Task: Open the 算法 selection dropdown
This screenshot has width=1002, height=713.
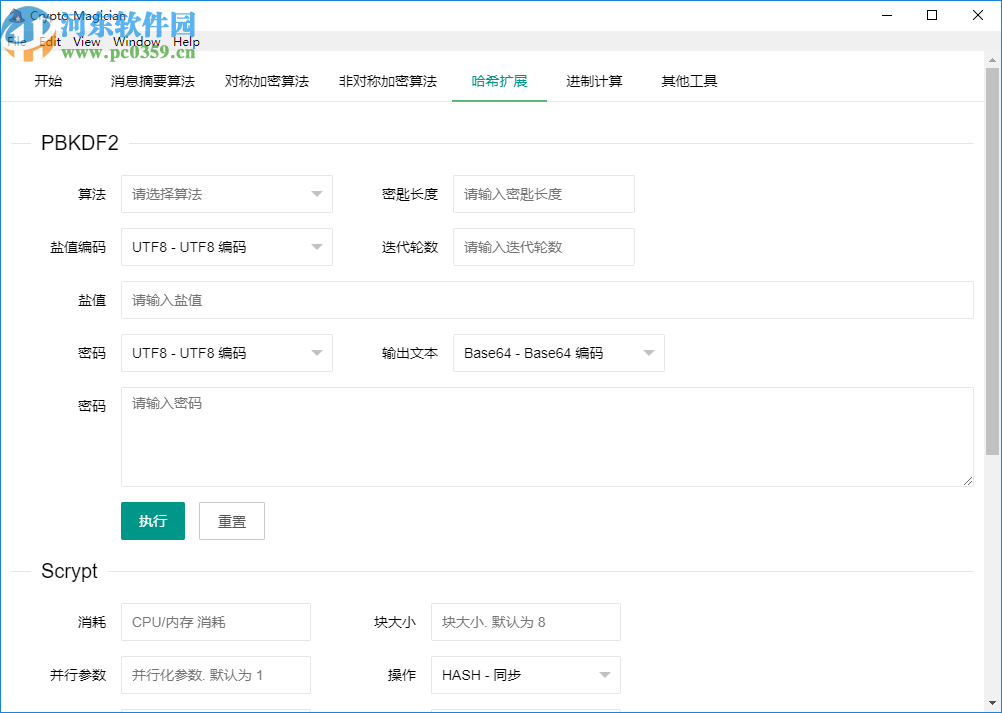Action: tap(226, 194)
